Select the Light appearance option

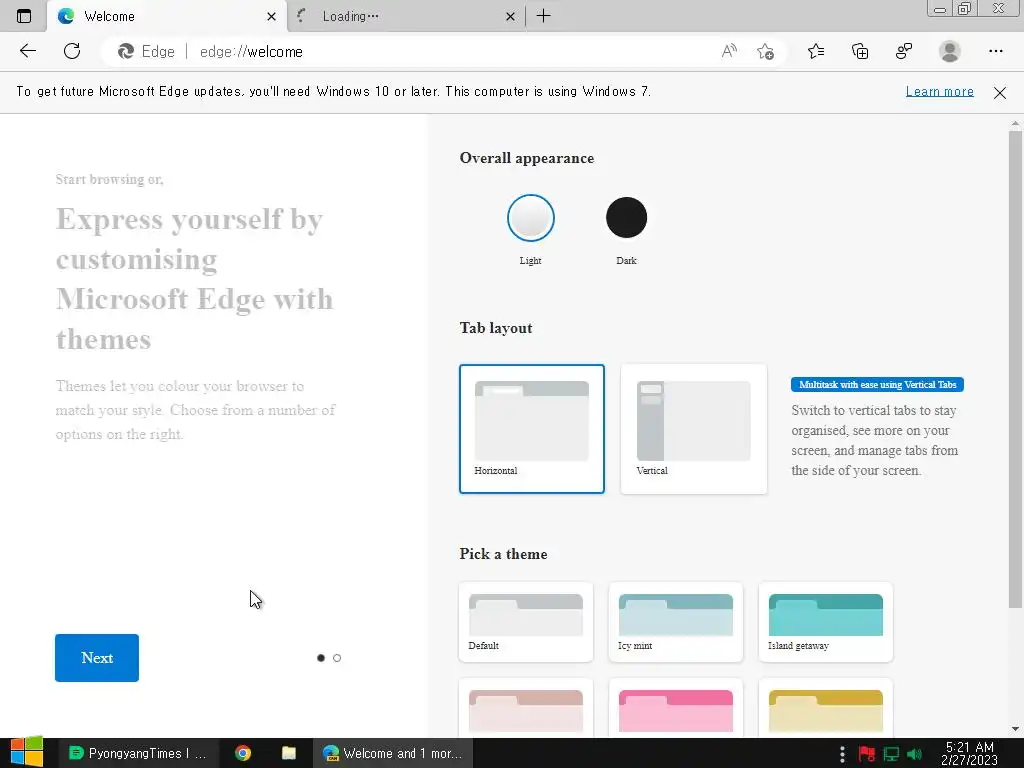tap(530, 217)
